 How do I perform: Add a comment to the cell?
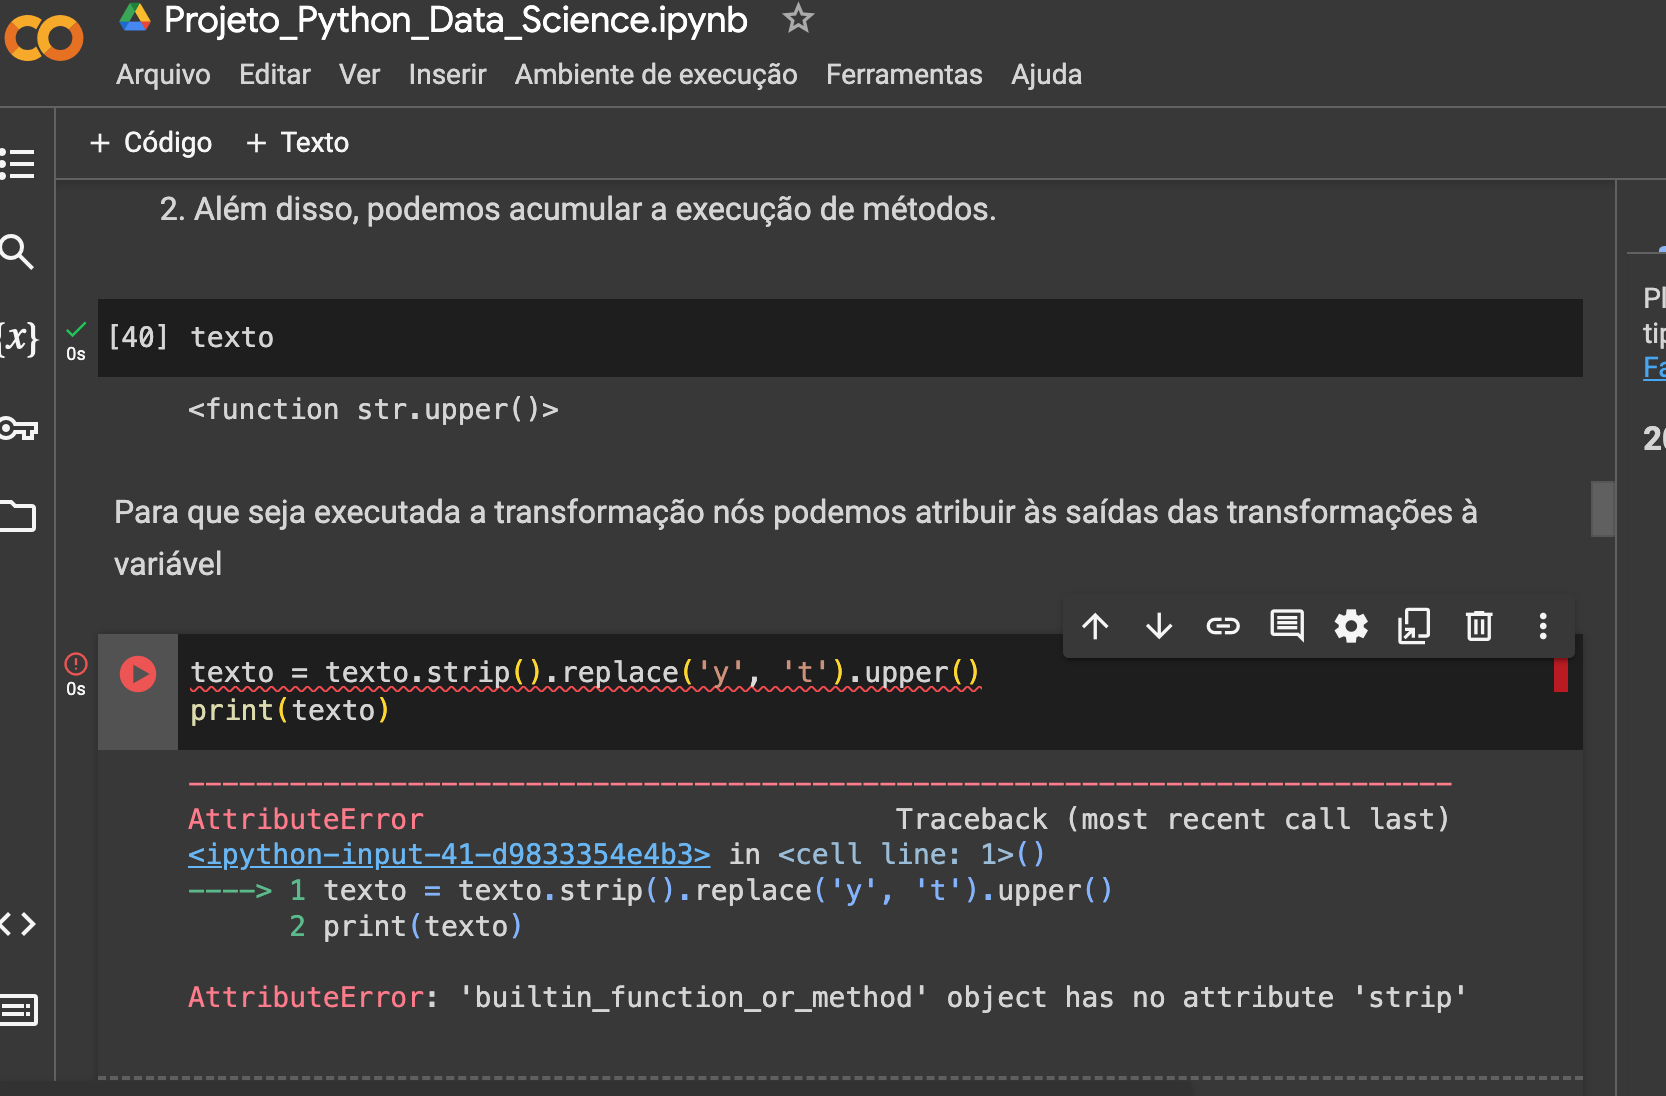(x=1287, y=627)
